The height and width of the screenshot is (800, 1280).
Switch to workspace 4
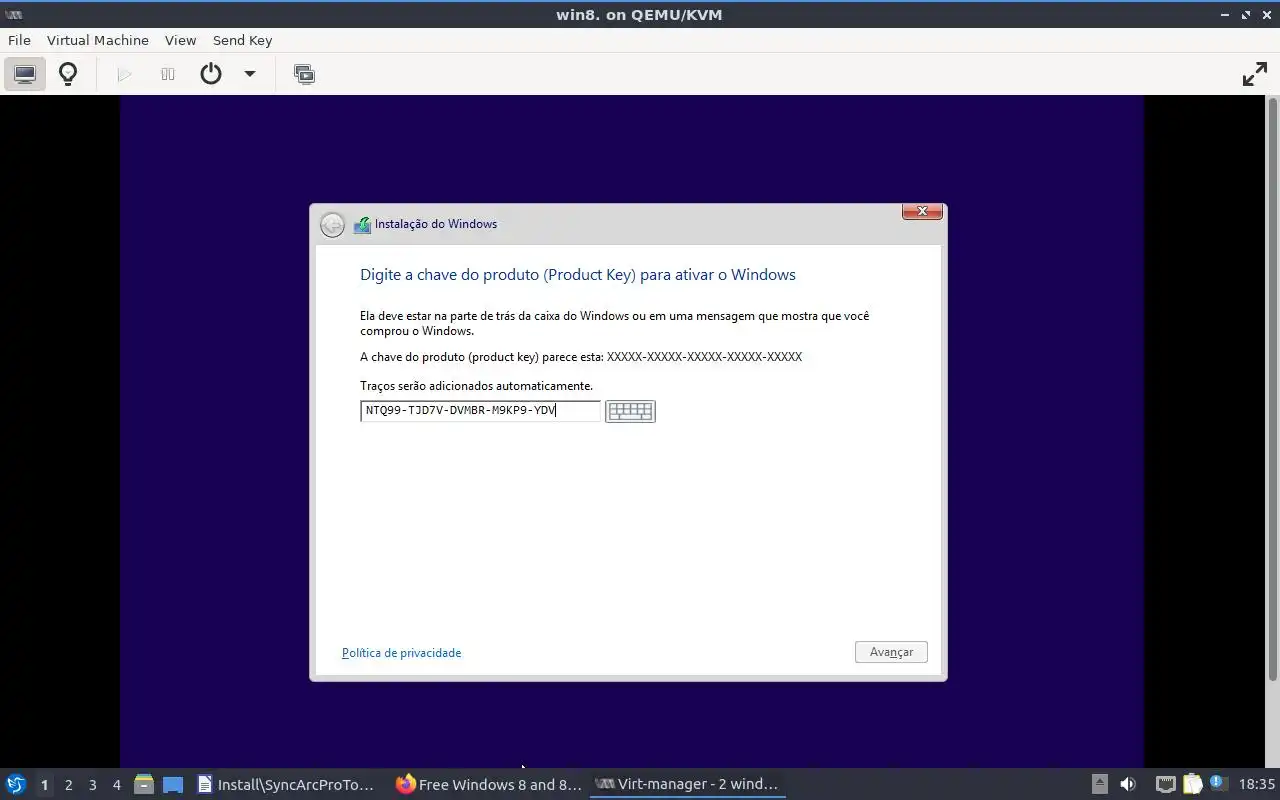click(x=116, y=785)
